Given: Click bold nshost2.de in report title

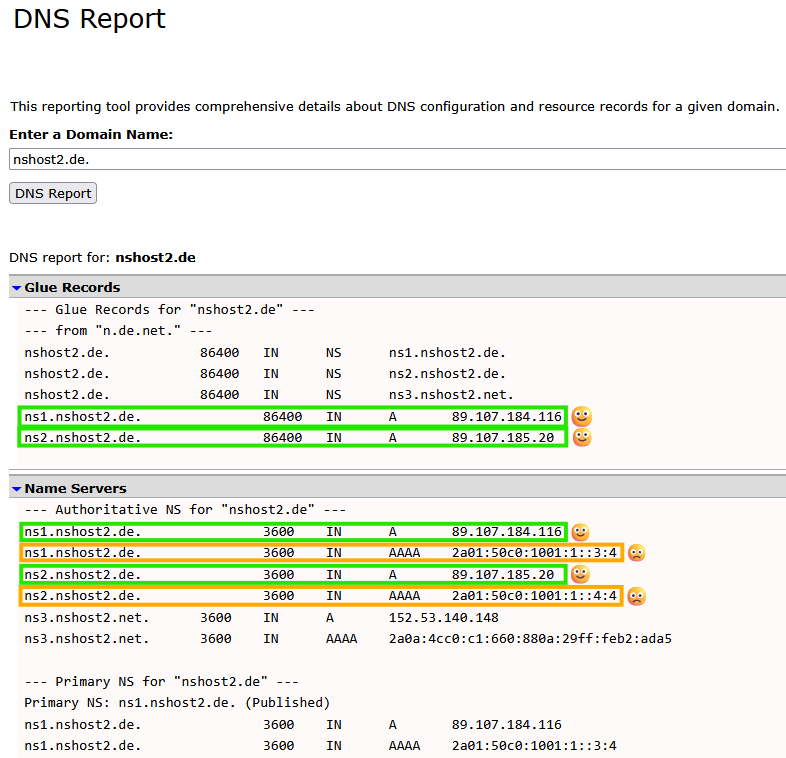Looking at the screenshot, I should [155, 258].
